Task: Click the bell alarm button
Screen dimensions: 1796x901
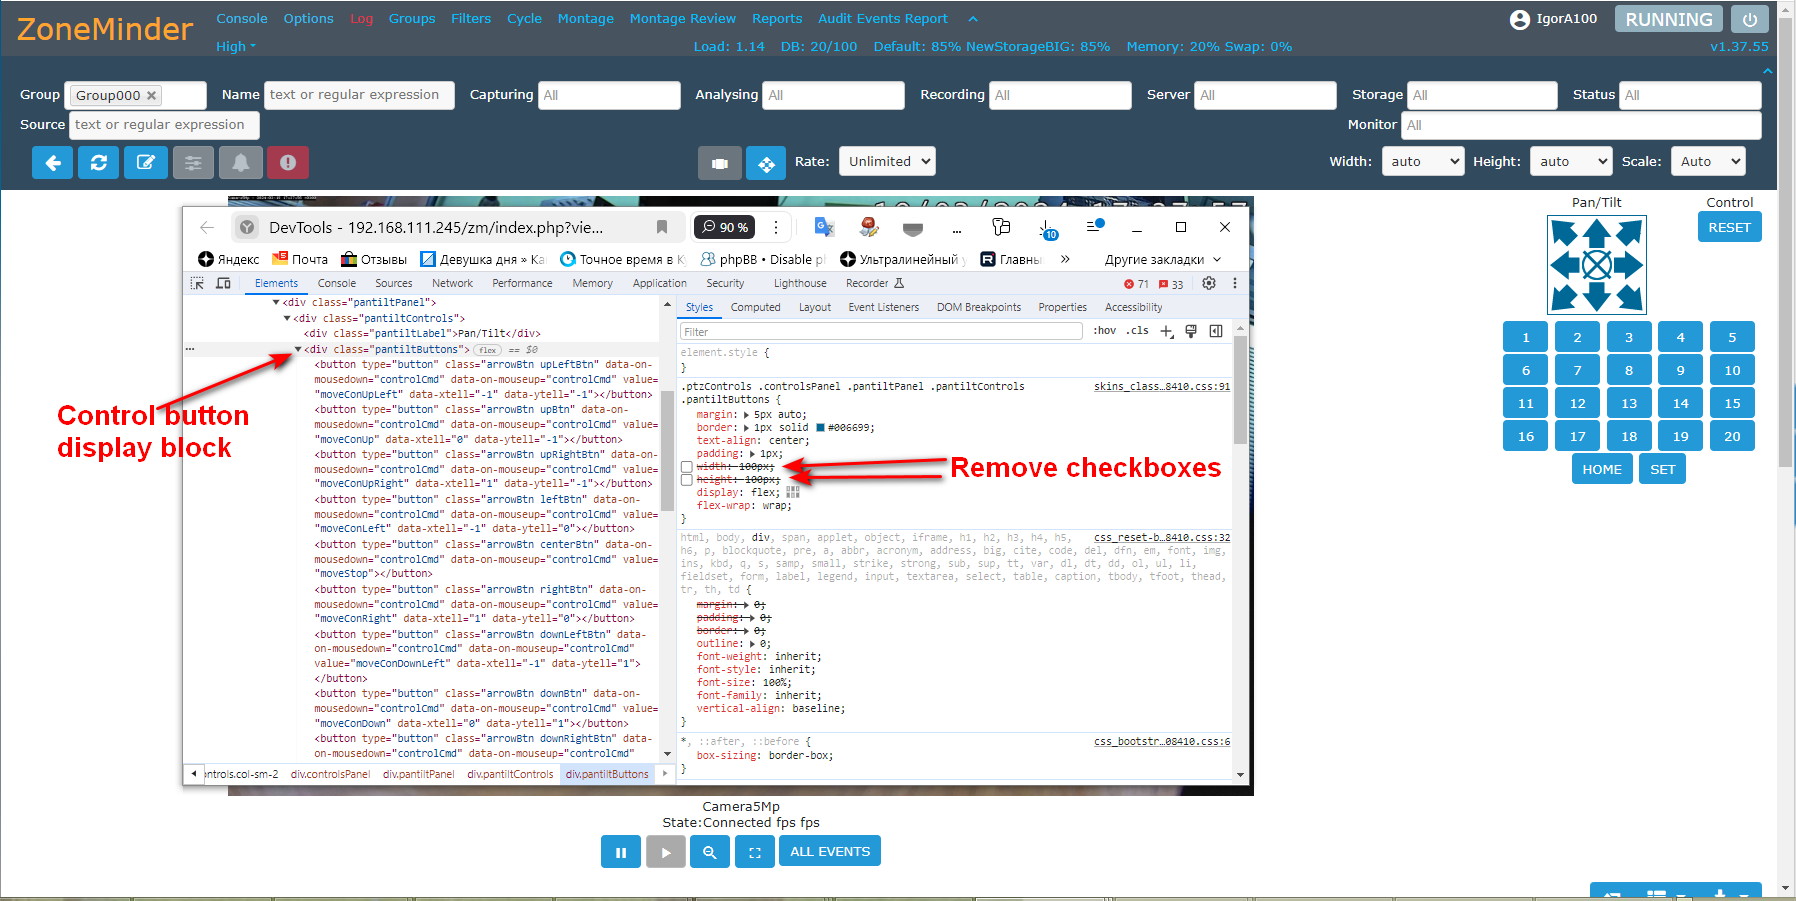Action: coord(241,162)
